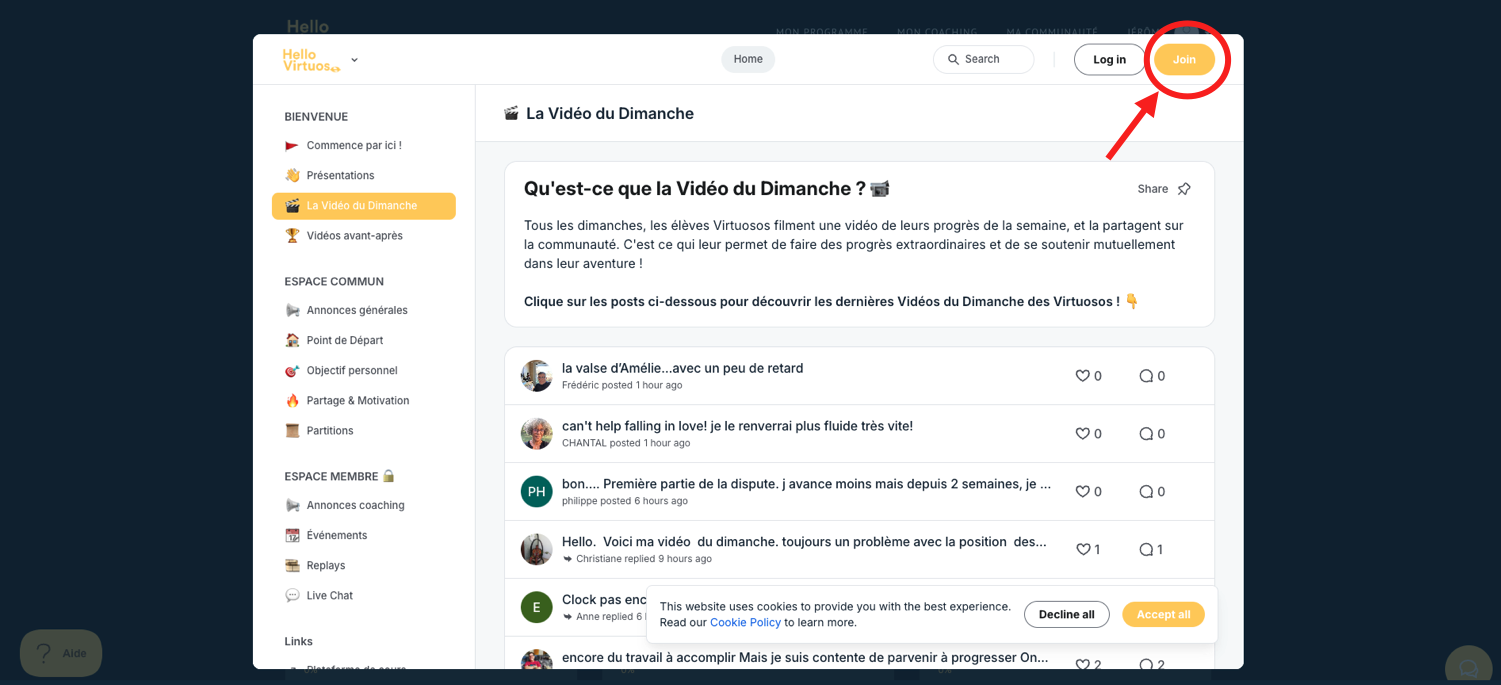This screenshot has height=685, width=1501.
Task: Click the red flag icon
Action: tap(292, 145)
